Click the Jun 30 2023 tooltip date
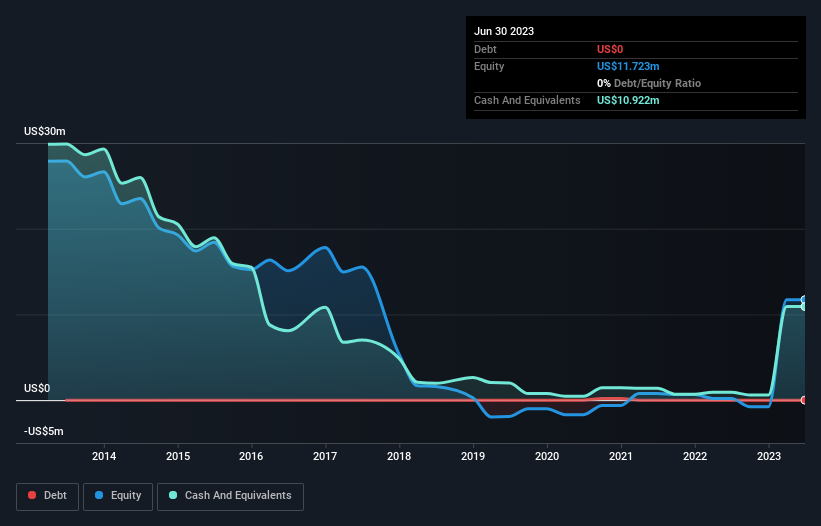 coord(504,31)
